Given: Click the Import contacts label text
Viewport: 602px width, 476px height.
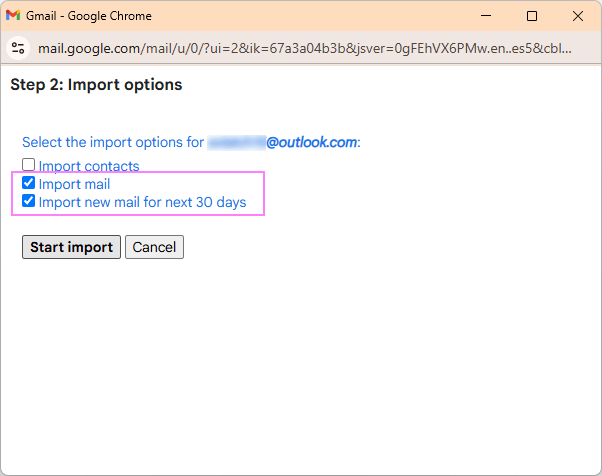Looking at the screenshot, I should [x=89, y=166].
